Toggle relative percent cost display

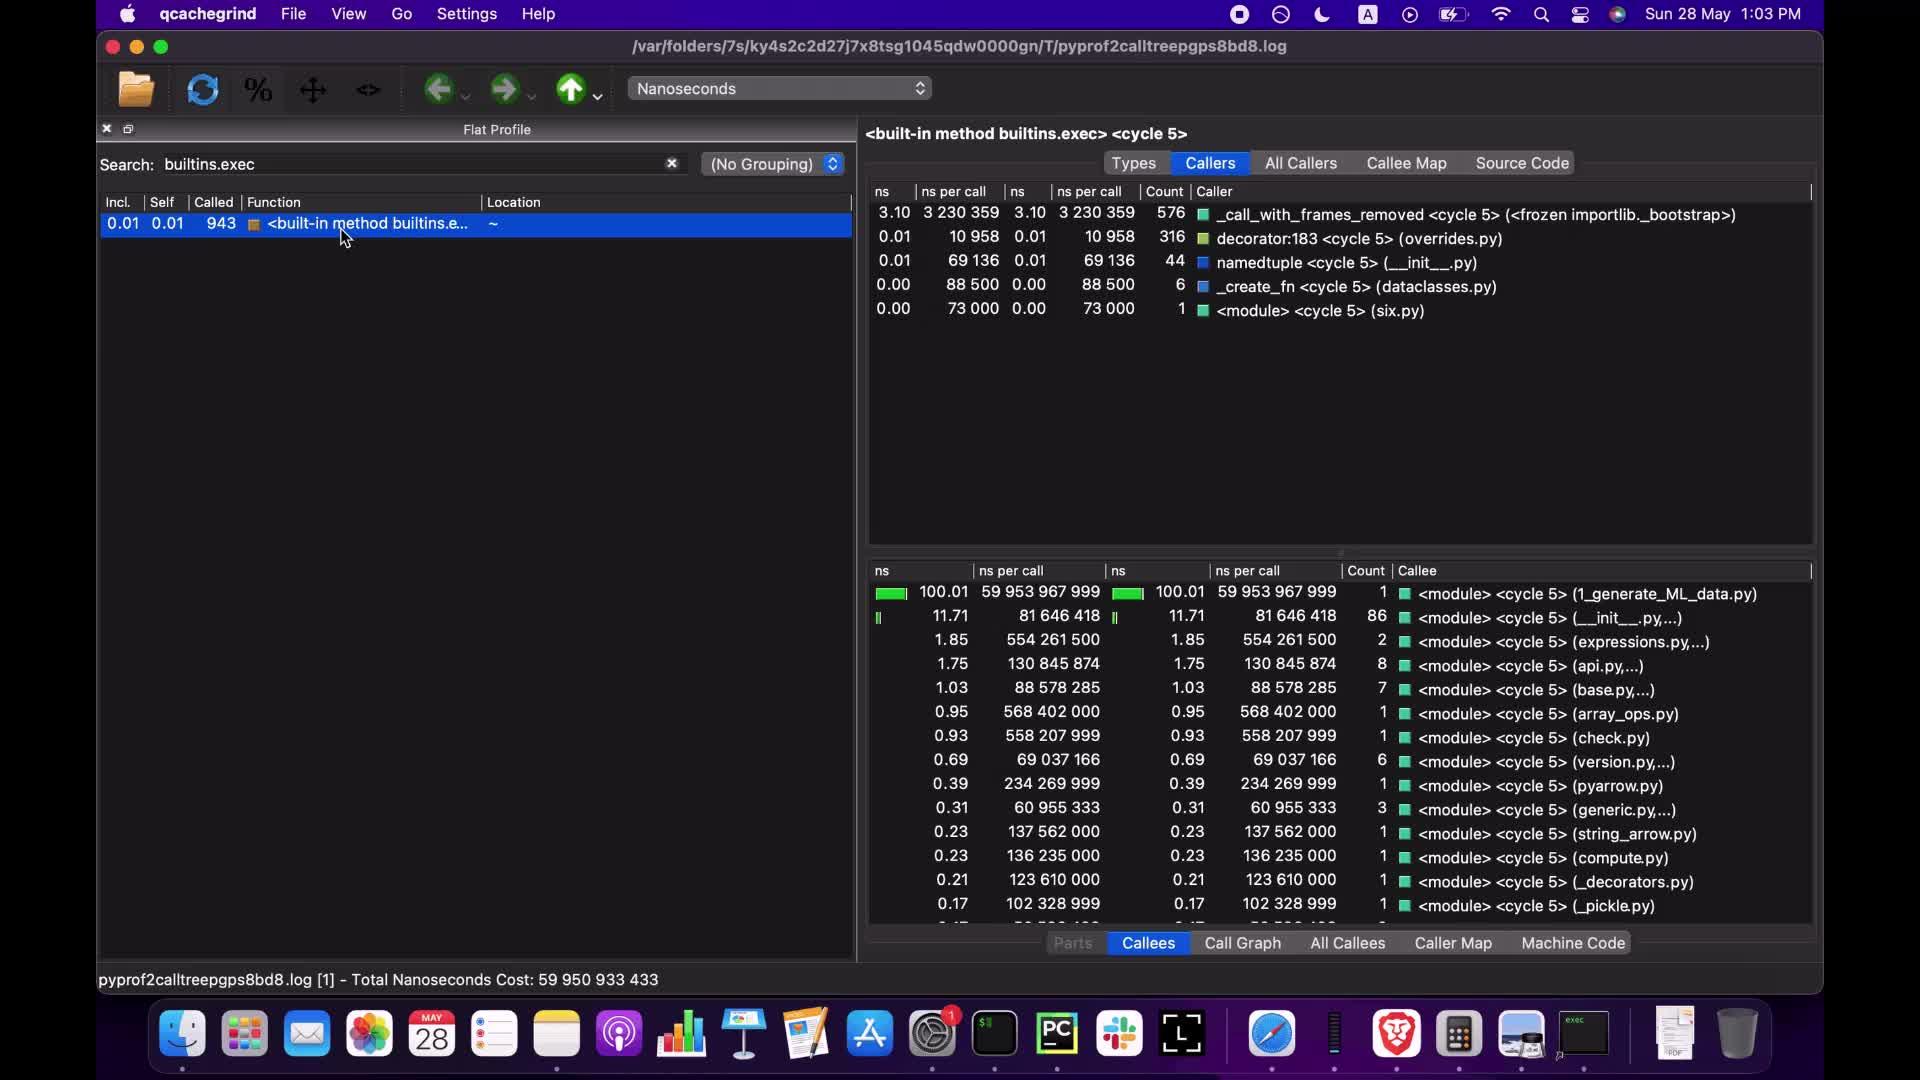point(257,90)
